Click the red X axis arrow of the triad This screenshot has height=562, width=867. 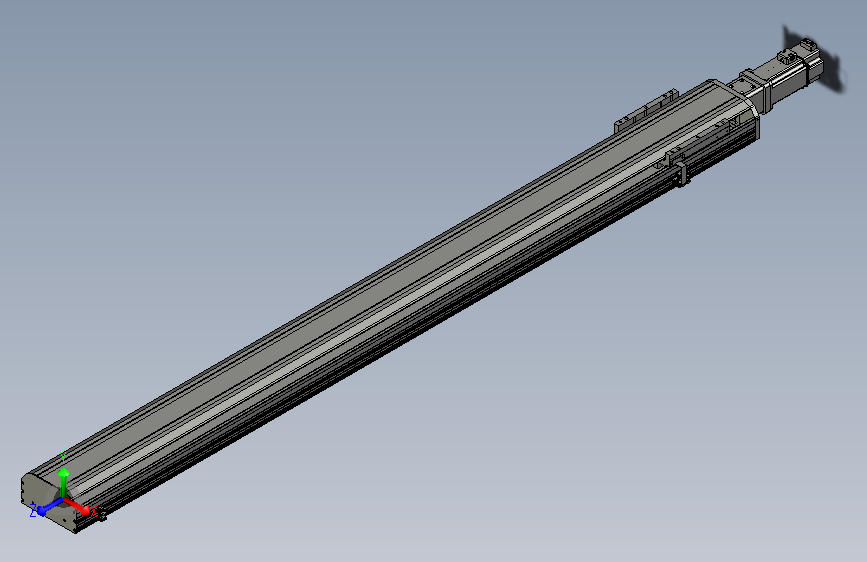78,506
